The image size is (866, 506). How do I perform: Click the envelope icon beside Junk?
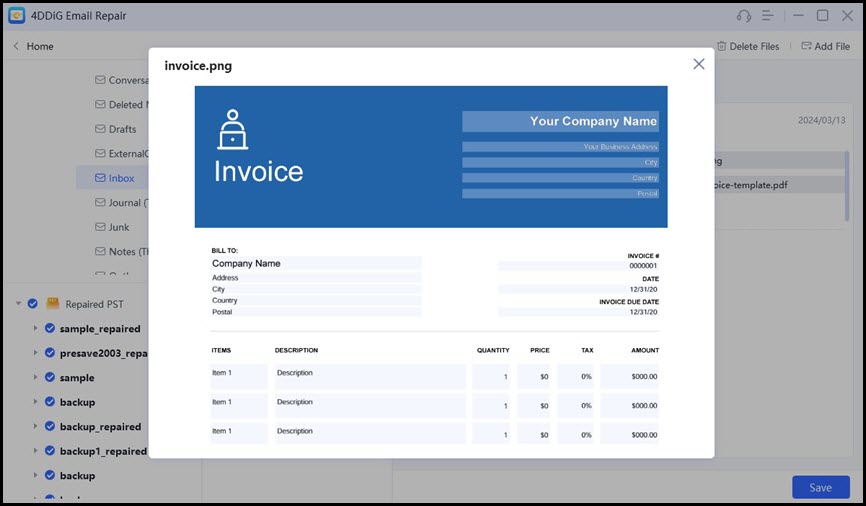point(100,226)
